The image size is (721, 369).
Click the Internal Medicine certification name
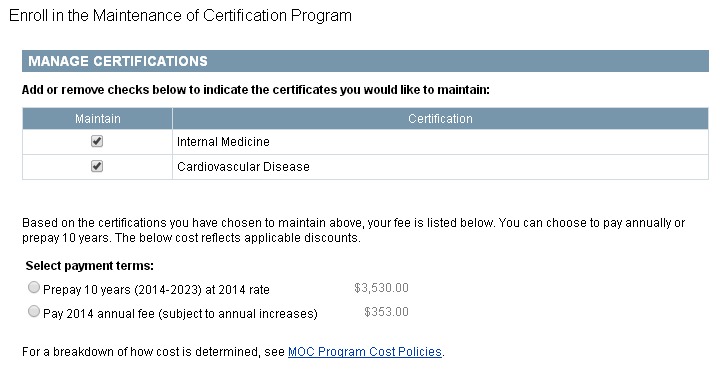(223, 142)
